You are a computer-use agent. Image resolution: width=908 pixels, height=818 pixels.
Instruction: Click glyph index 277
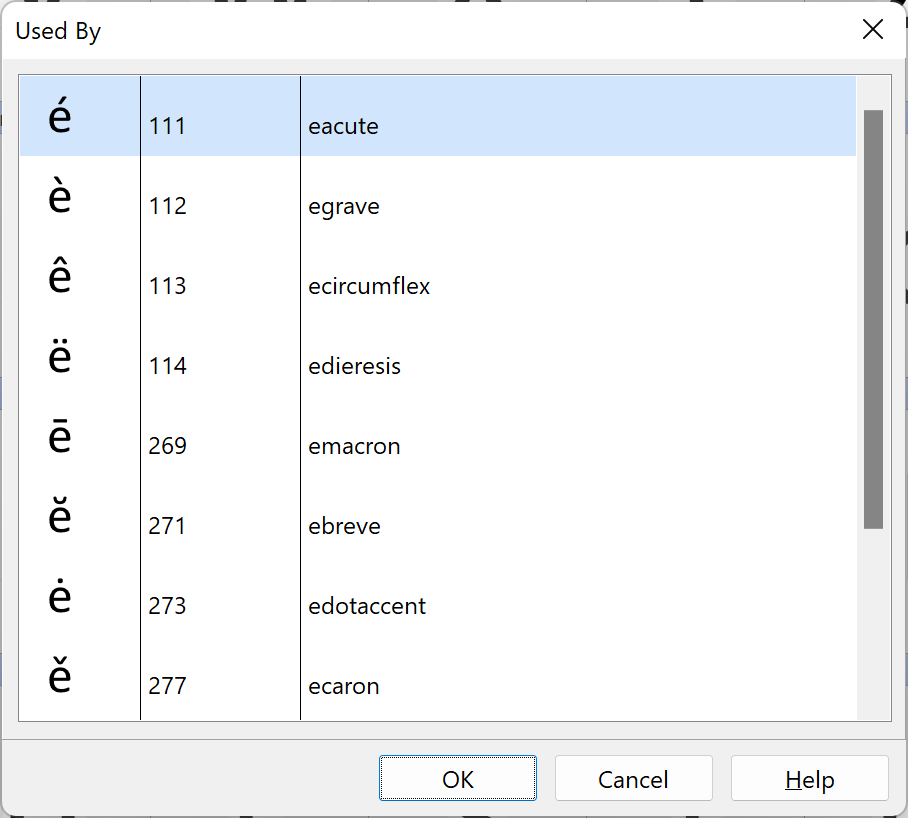[x=167, y=687]
